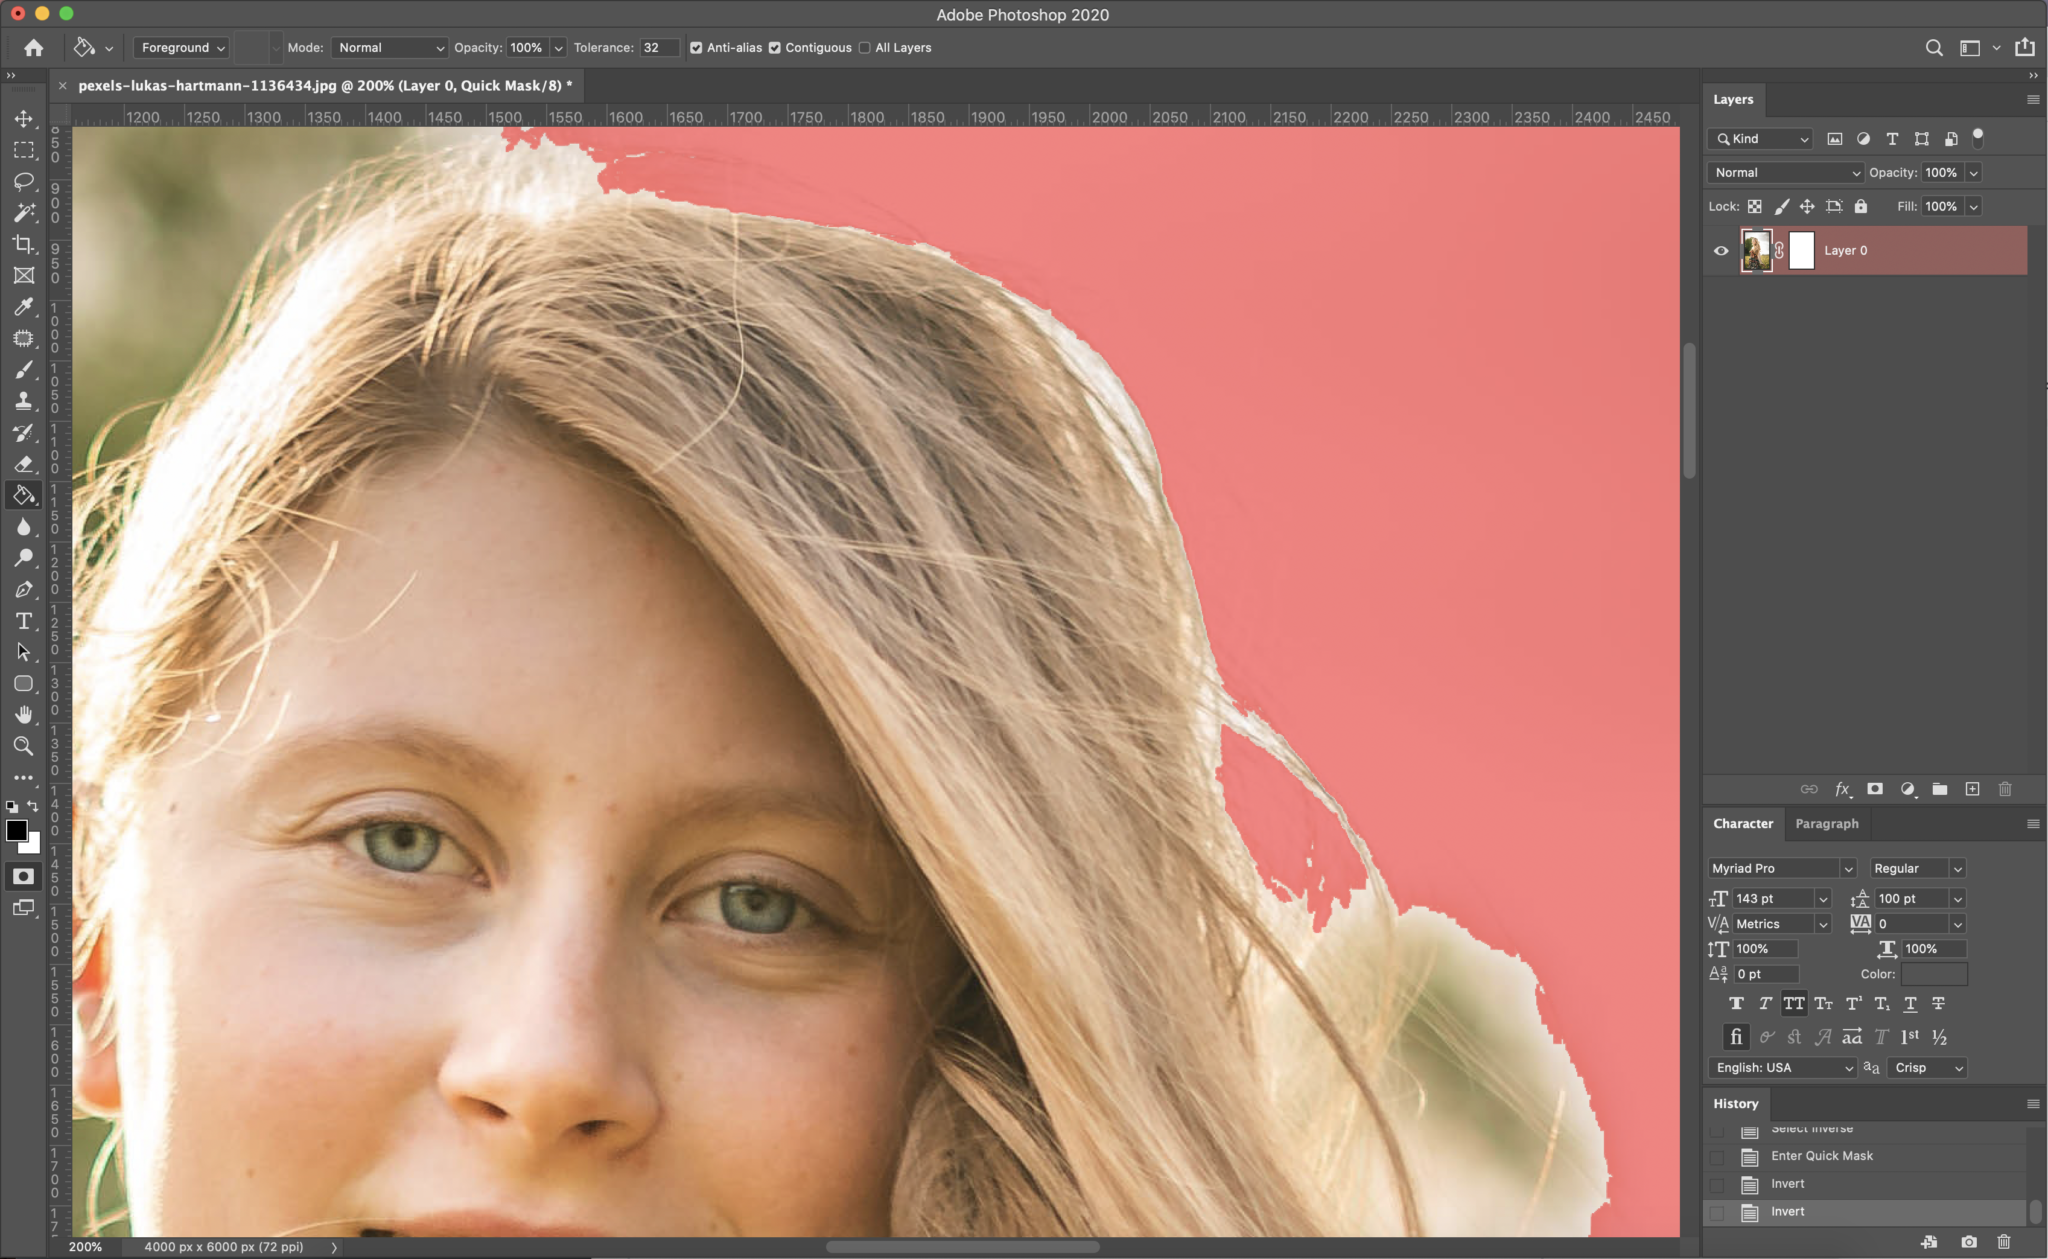Enable the All Layers checkbox

tap(864, 47)
